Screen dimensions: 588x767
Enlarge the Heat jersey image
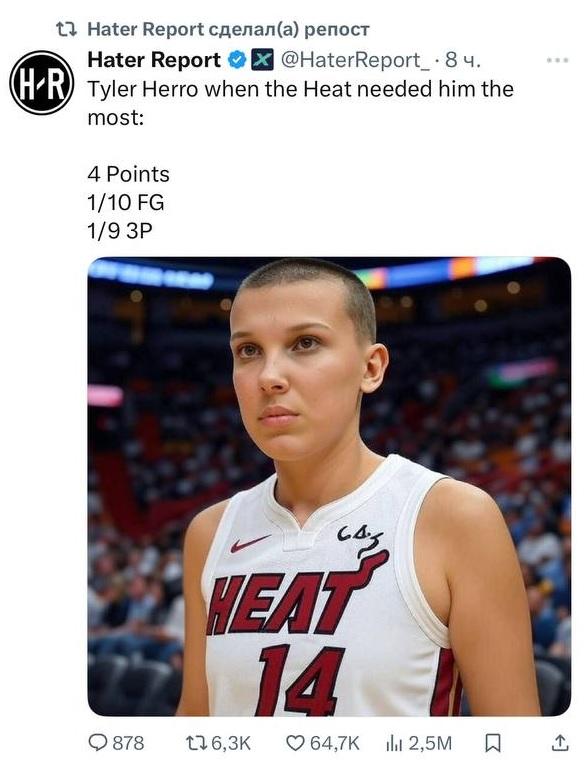tap(329, 486)
